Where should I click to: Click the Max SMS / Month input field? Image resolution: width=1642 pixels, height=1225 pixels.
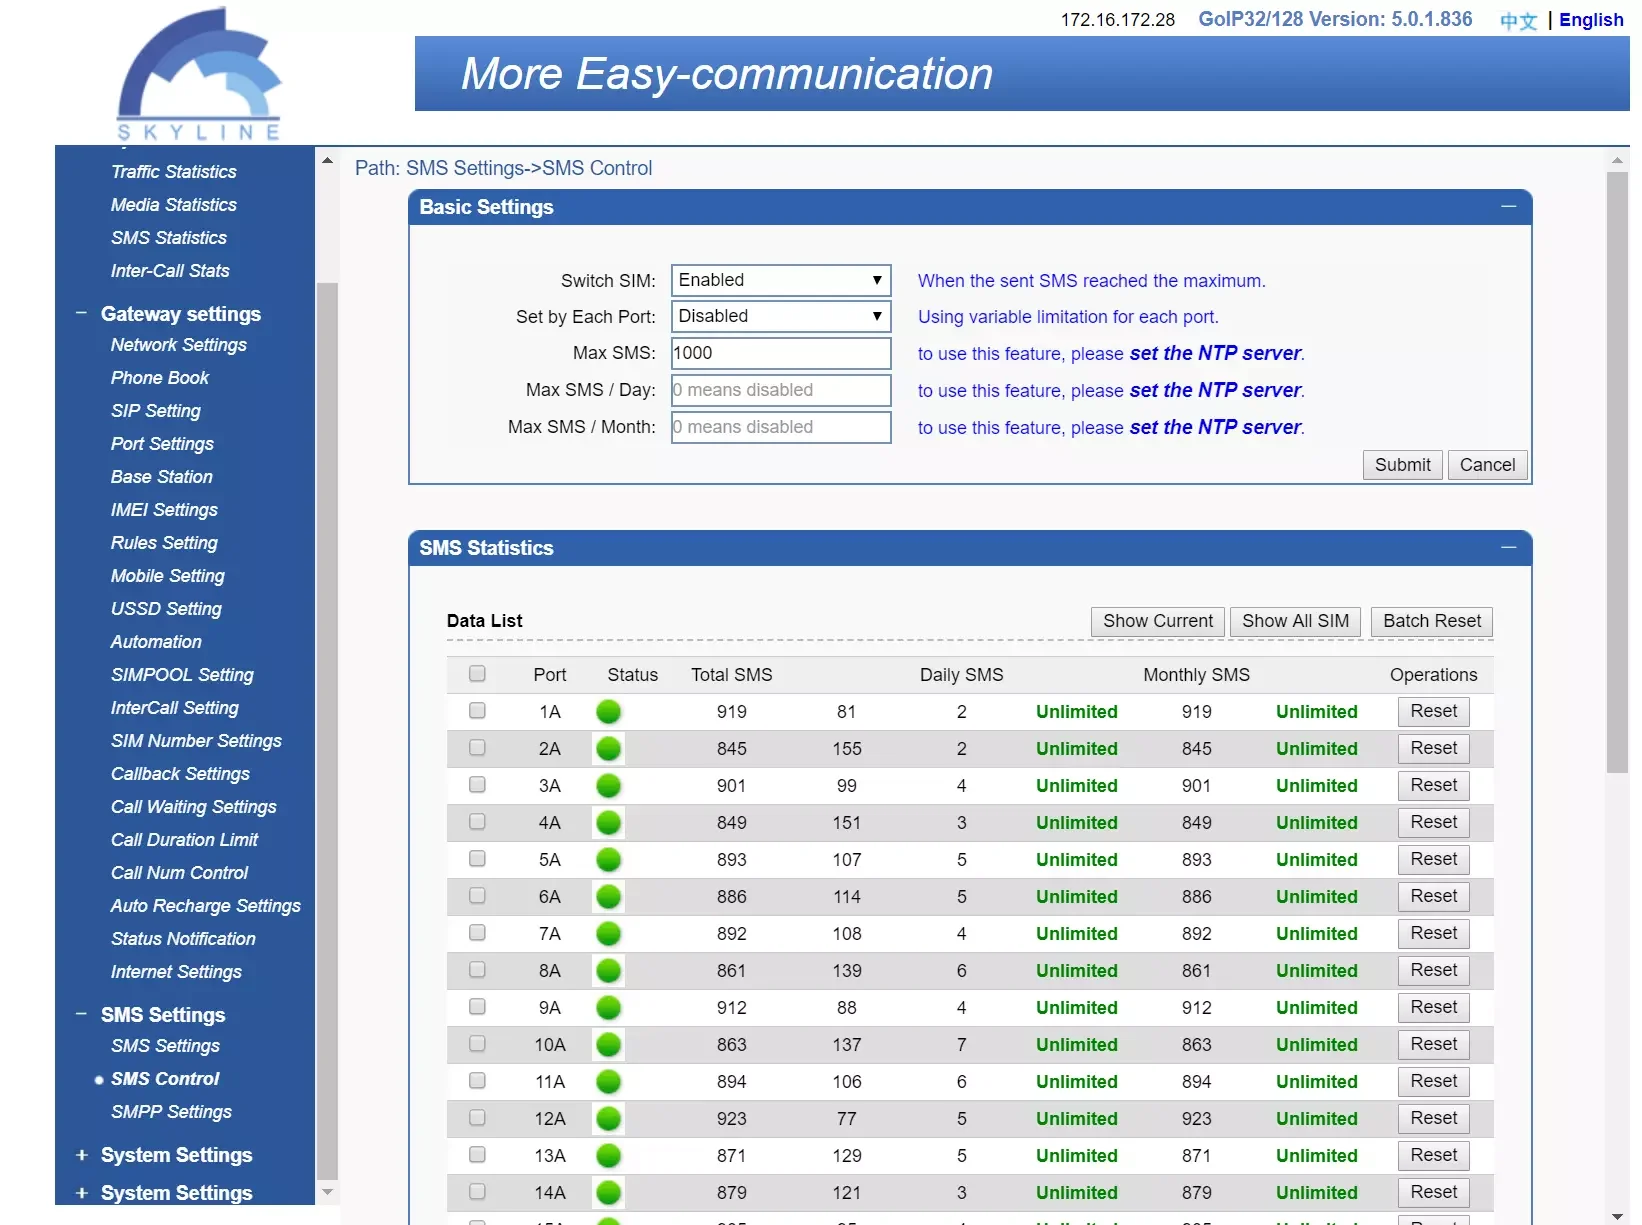coord(781,427)
